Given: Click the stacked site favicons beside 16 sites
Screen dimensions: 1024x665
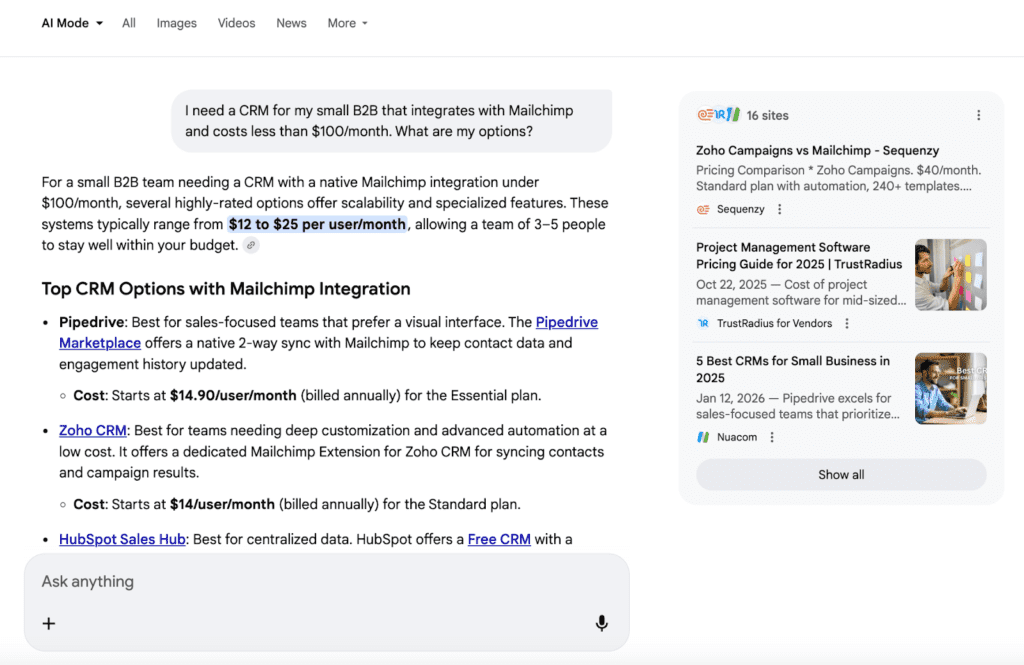Looking at the screenshot, I should coord(720,115).
